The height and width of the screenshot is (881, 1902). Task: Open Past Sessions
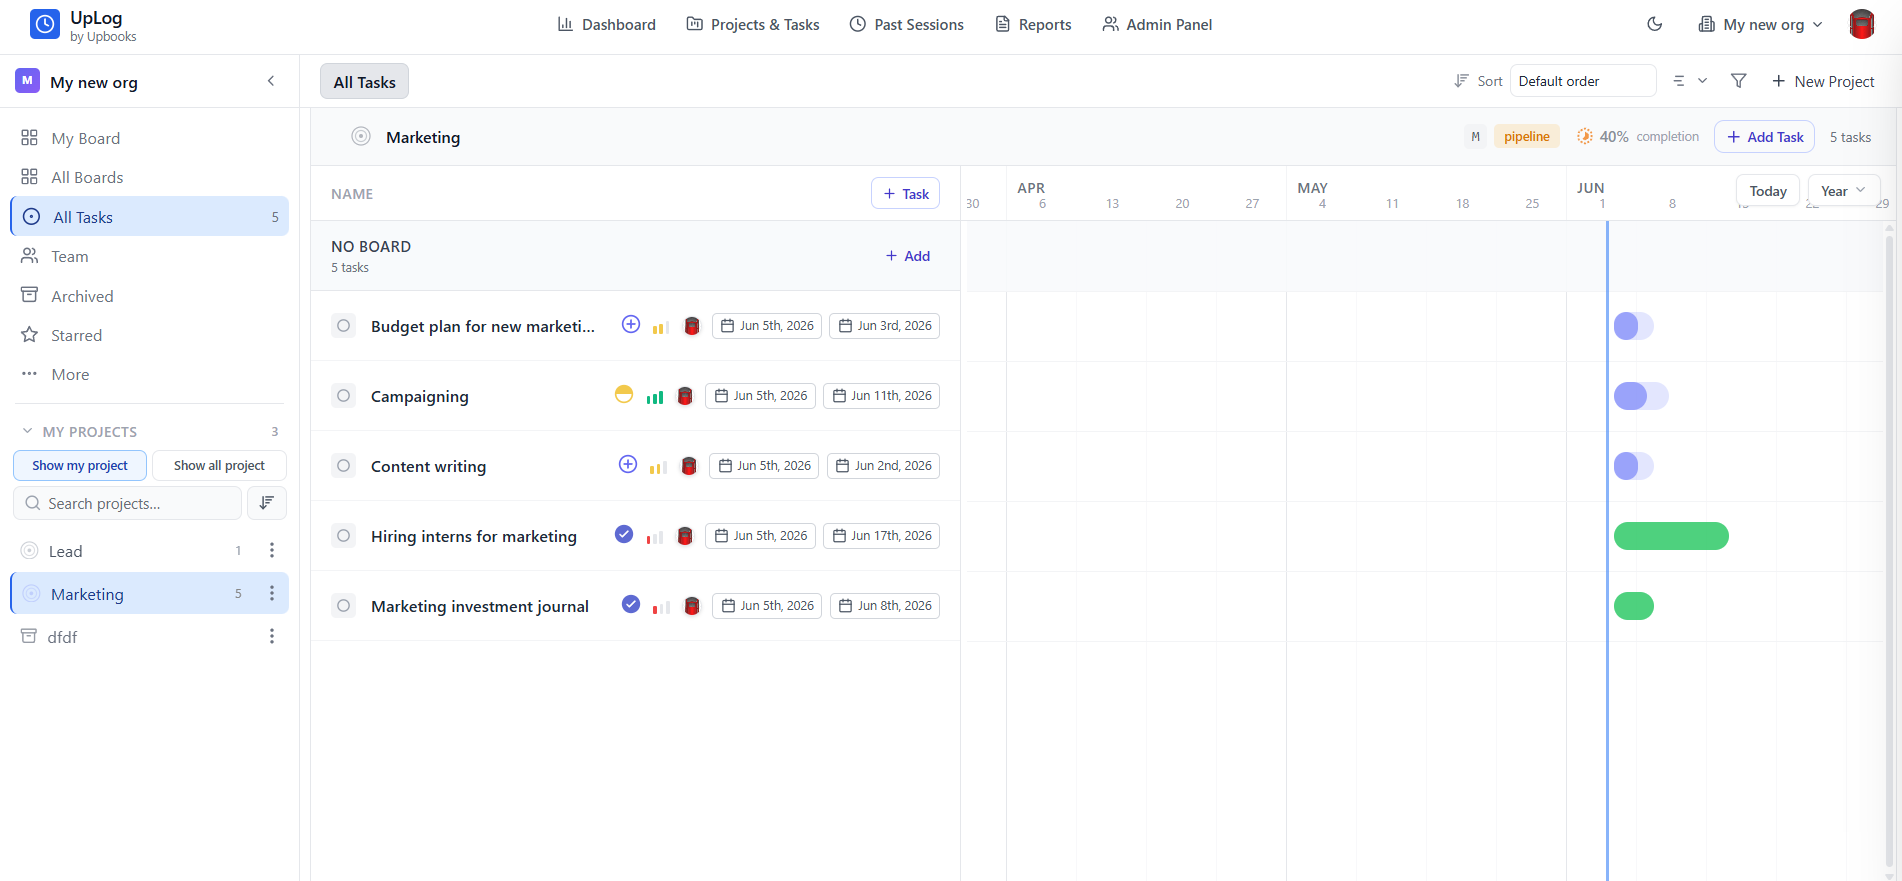[x=907, y=24]
